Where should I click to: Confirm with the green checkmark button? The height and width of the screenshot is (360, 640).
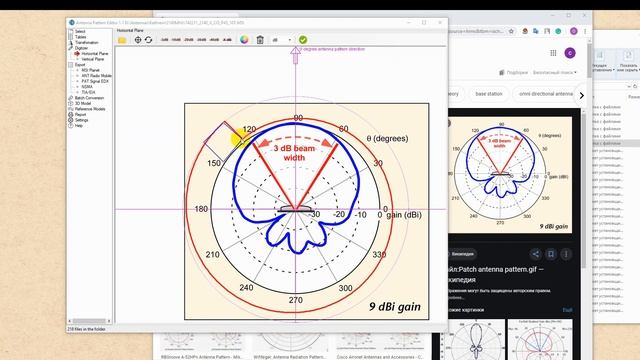tap(303, 40)
